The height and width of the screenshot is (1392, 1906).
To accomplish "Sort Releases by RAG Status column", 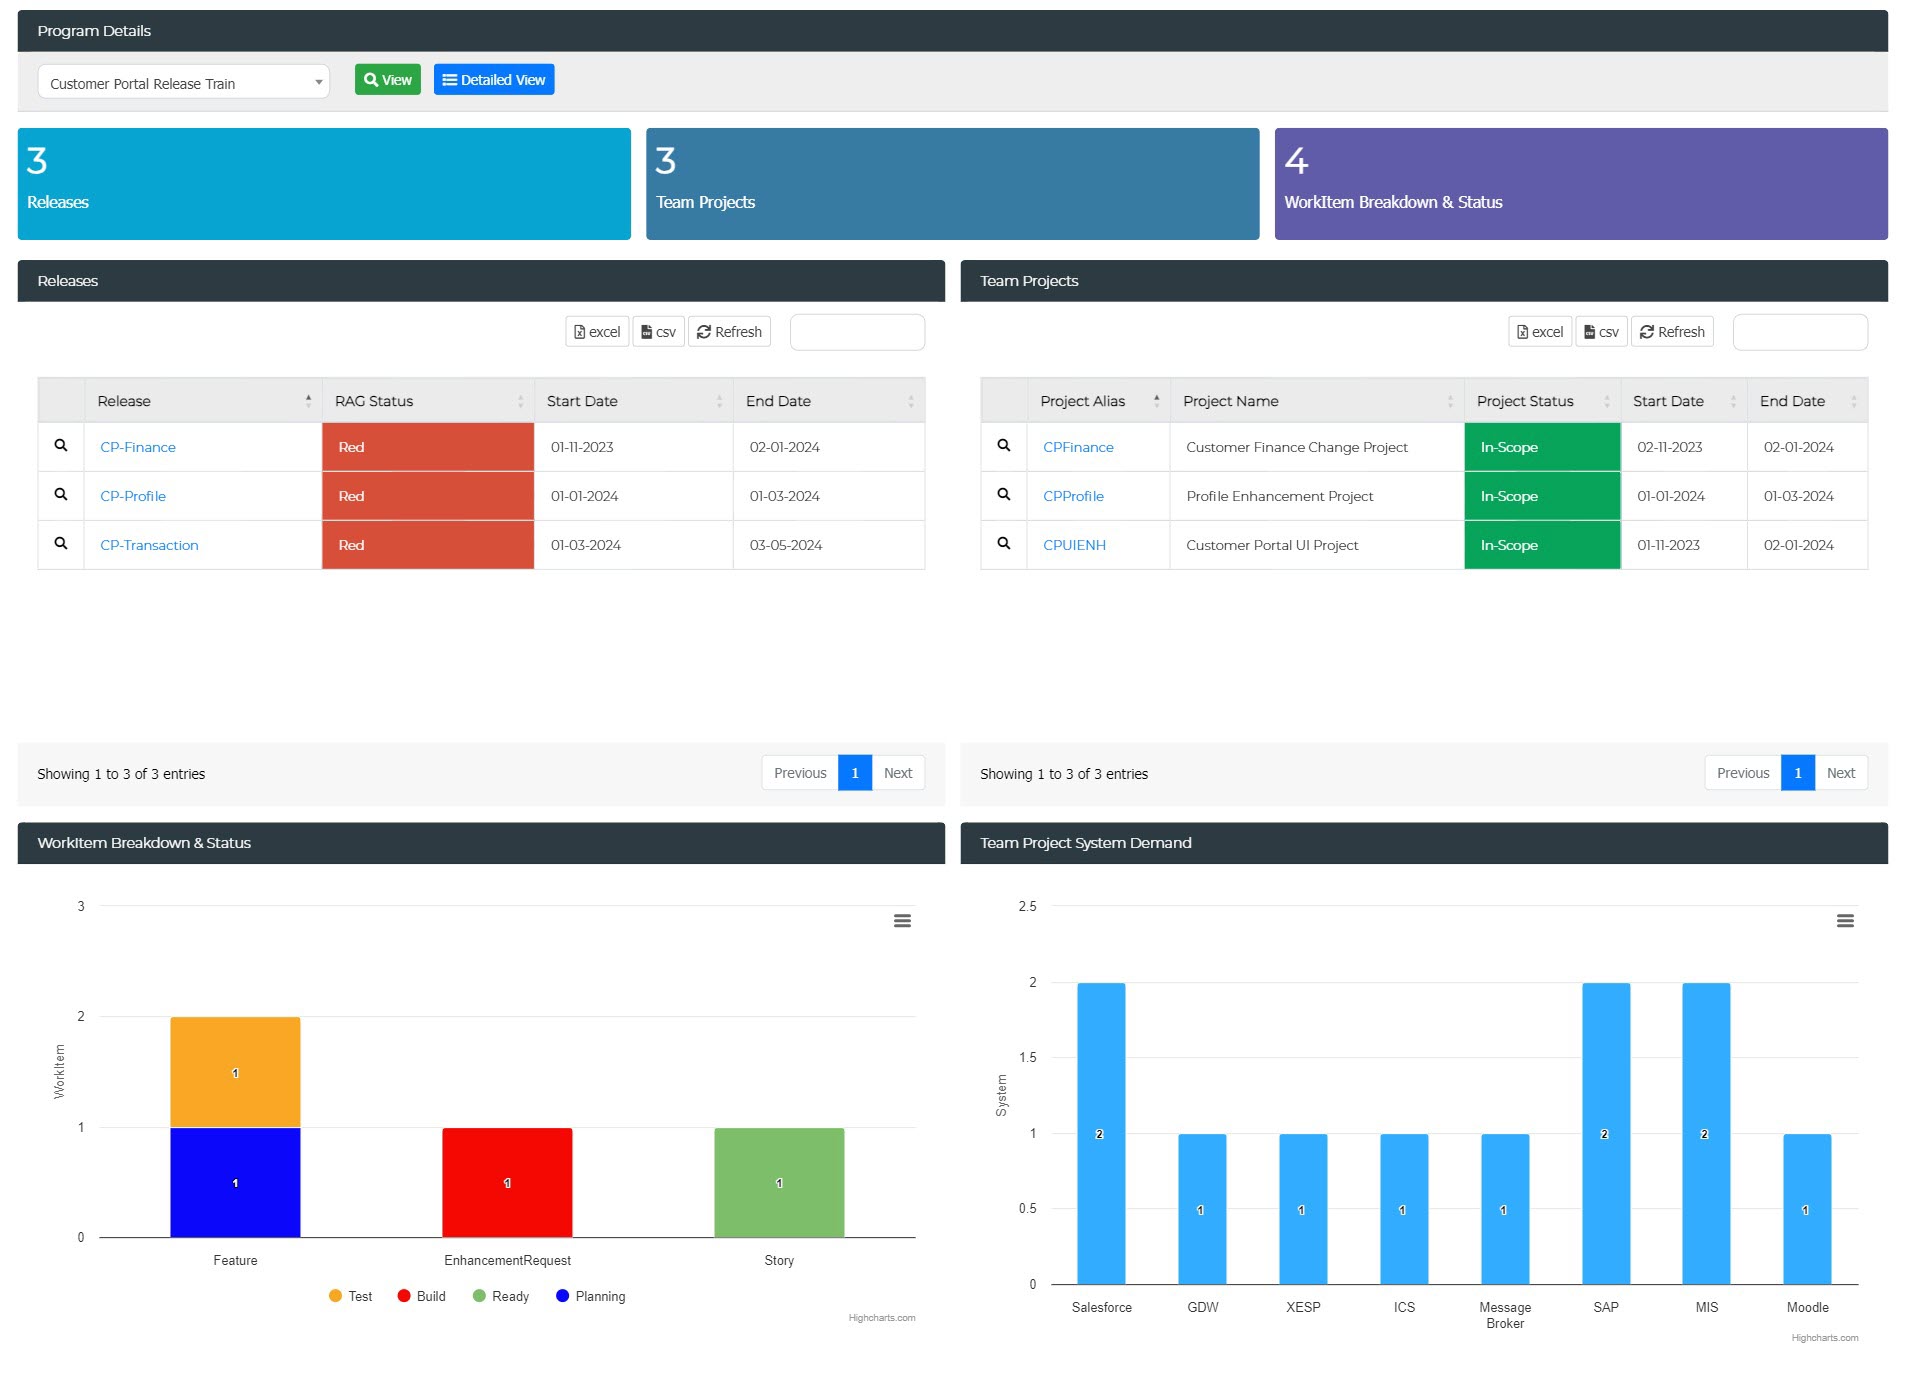I will click(x=428, y=401).
